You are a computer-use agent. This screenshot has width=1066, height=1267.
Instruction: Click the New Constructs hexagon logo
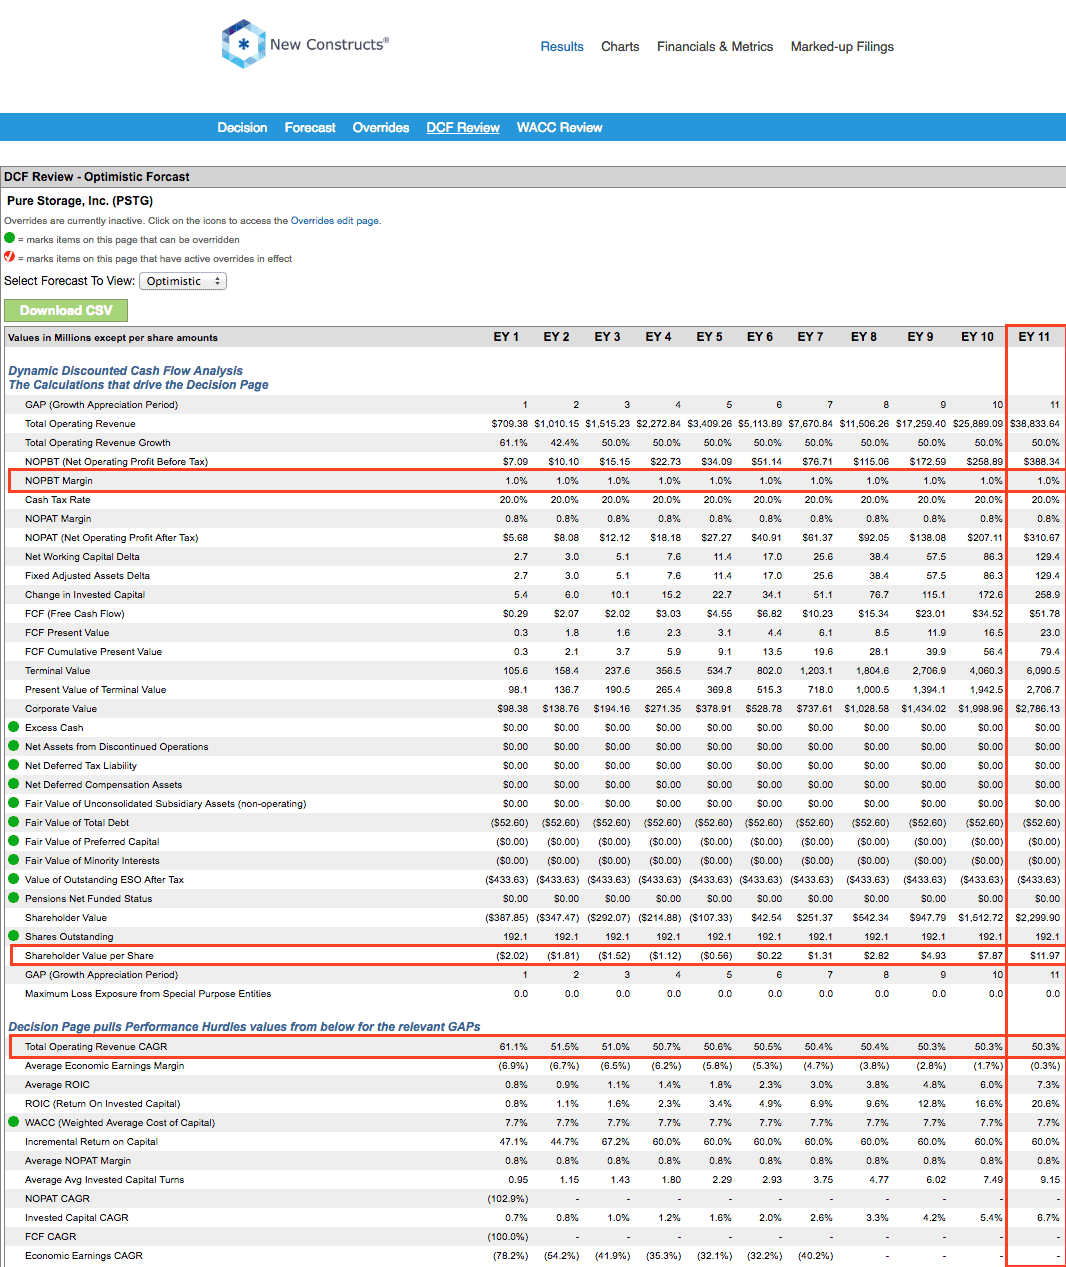(243, 44)
